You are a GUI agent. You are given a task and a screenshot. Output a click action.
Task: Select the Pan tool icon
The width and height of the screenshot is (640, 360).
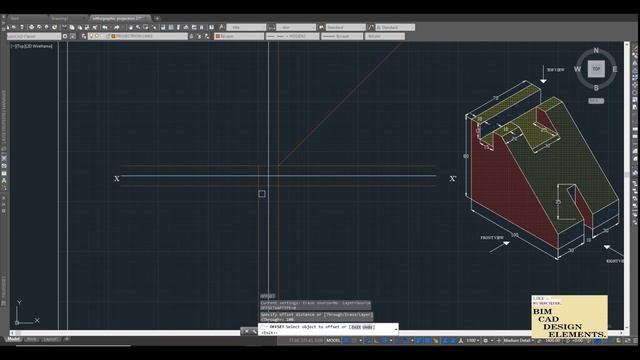131,27
